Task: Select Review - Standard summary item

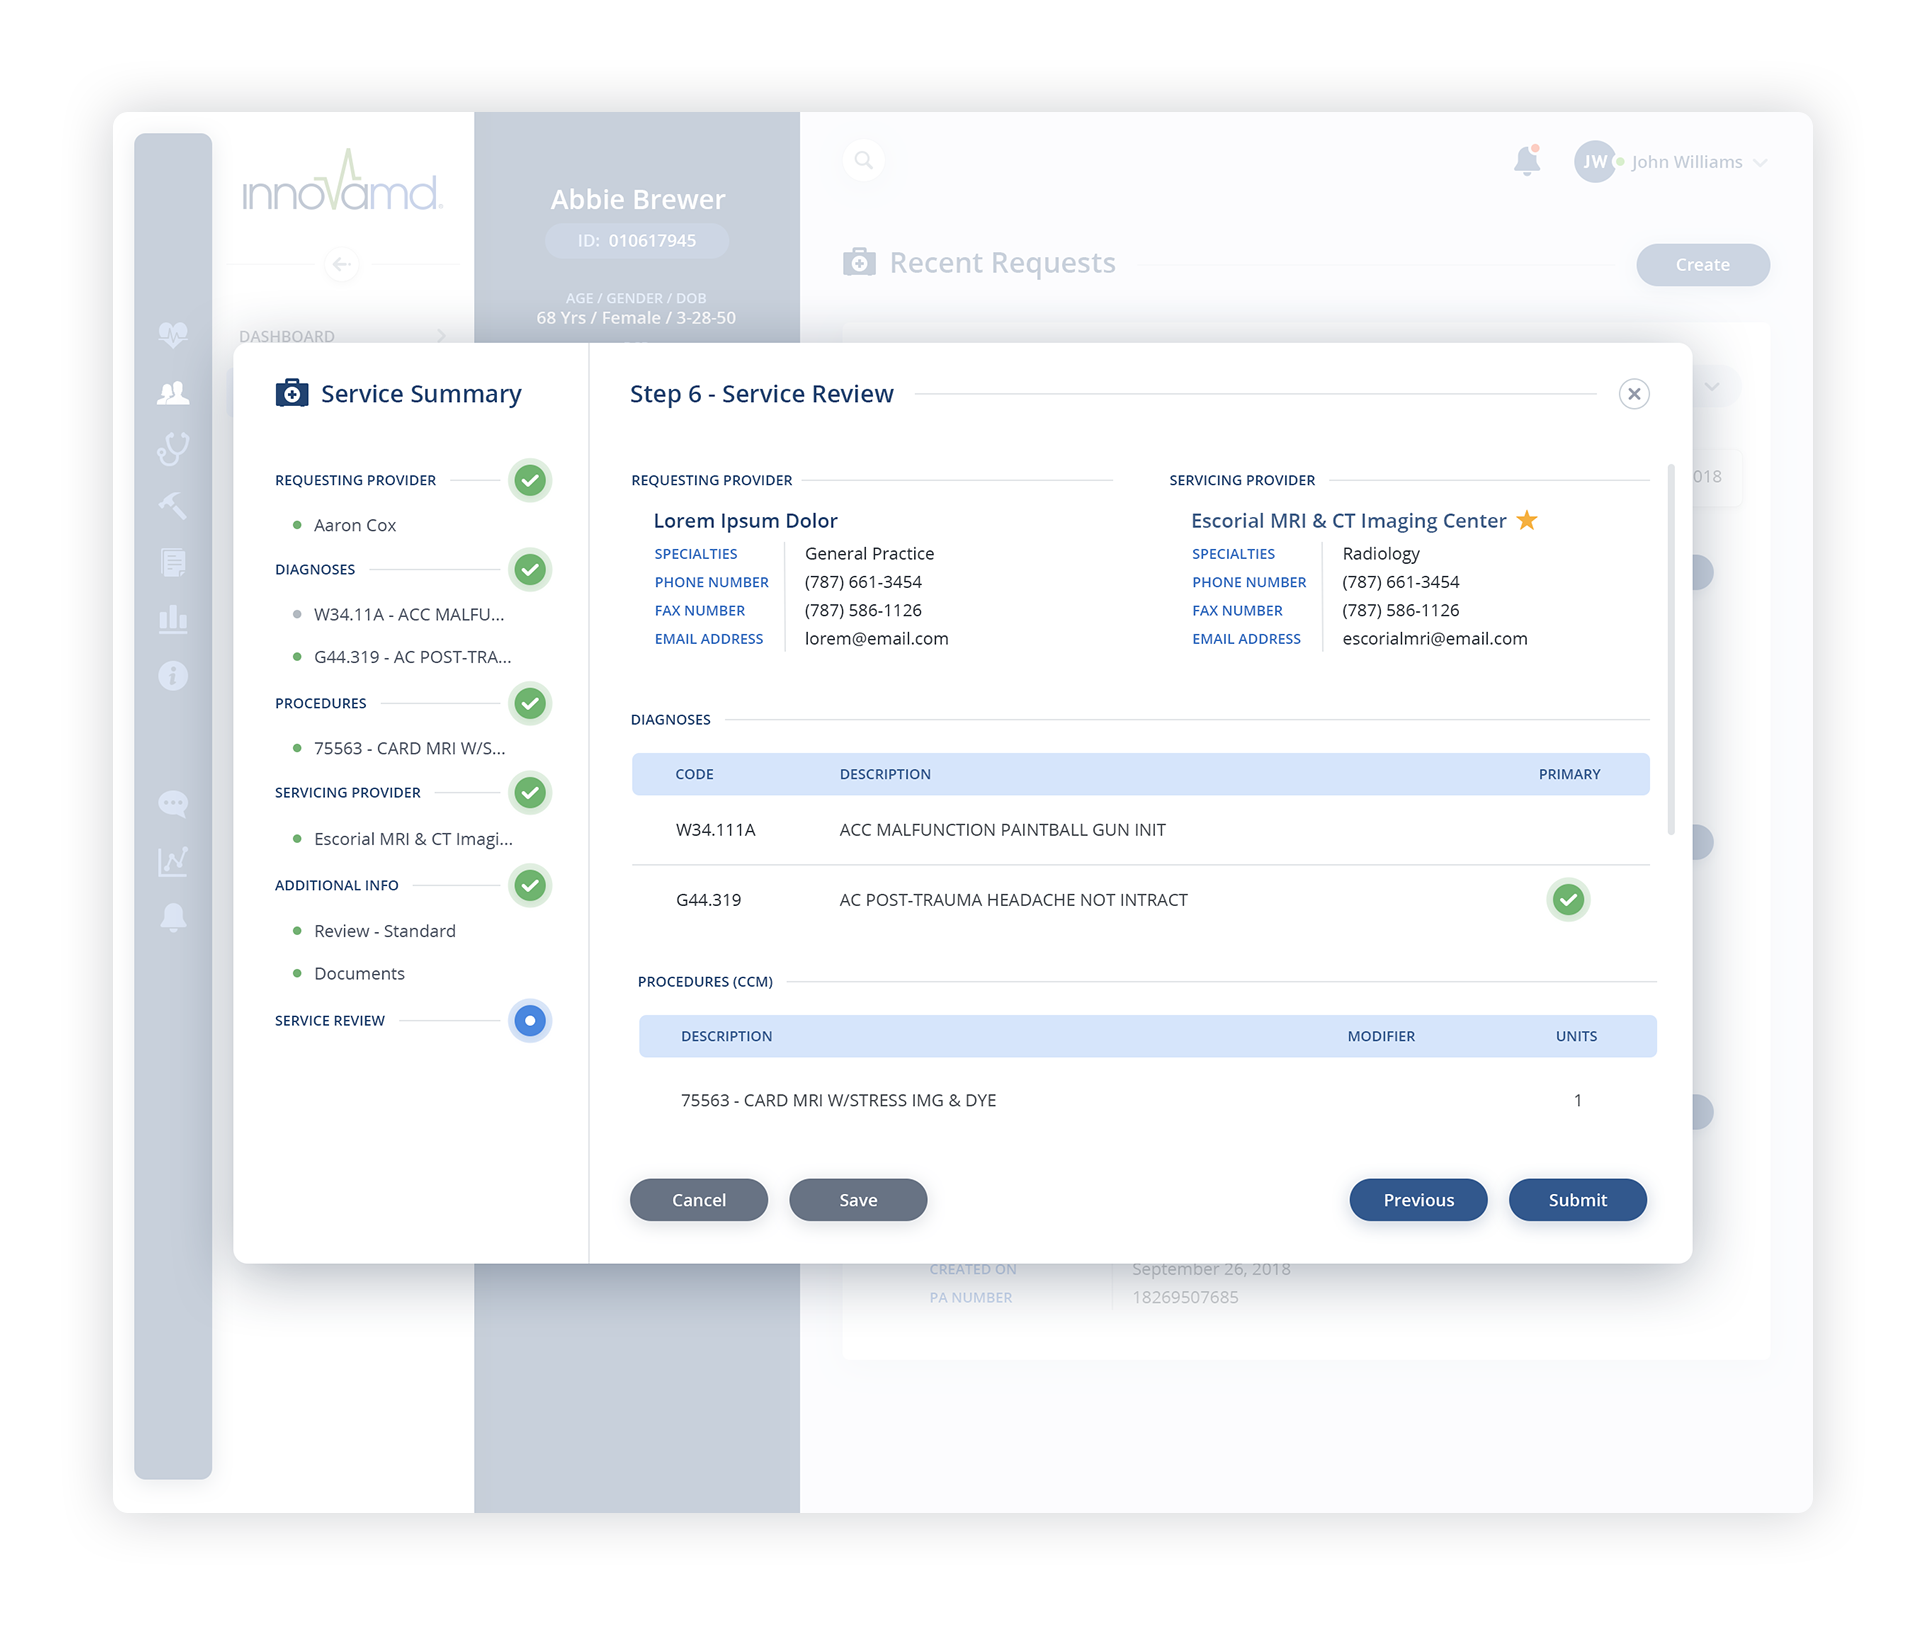Action: 384,931
